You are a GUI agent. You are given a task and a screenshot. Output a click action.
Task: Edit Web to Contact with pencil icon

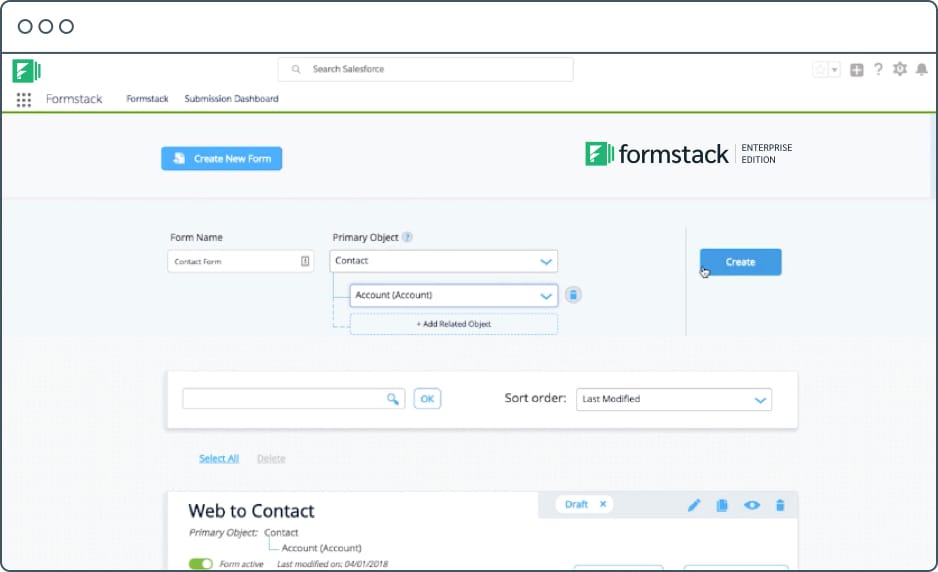[x=694, y=506]
